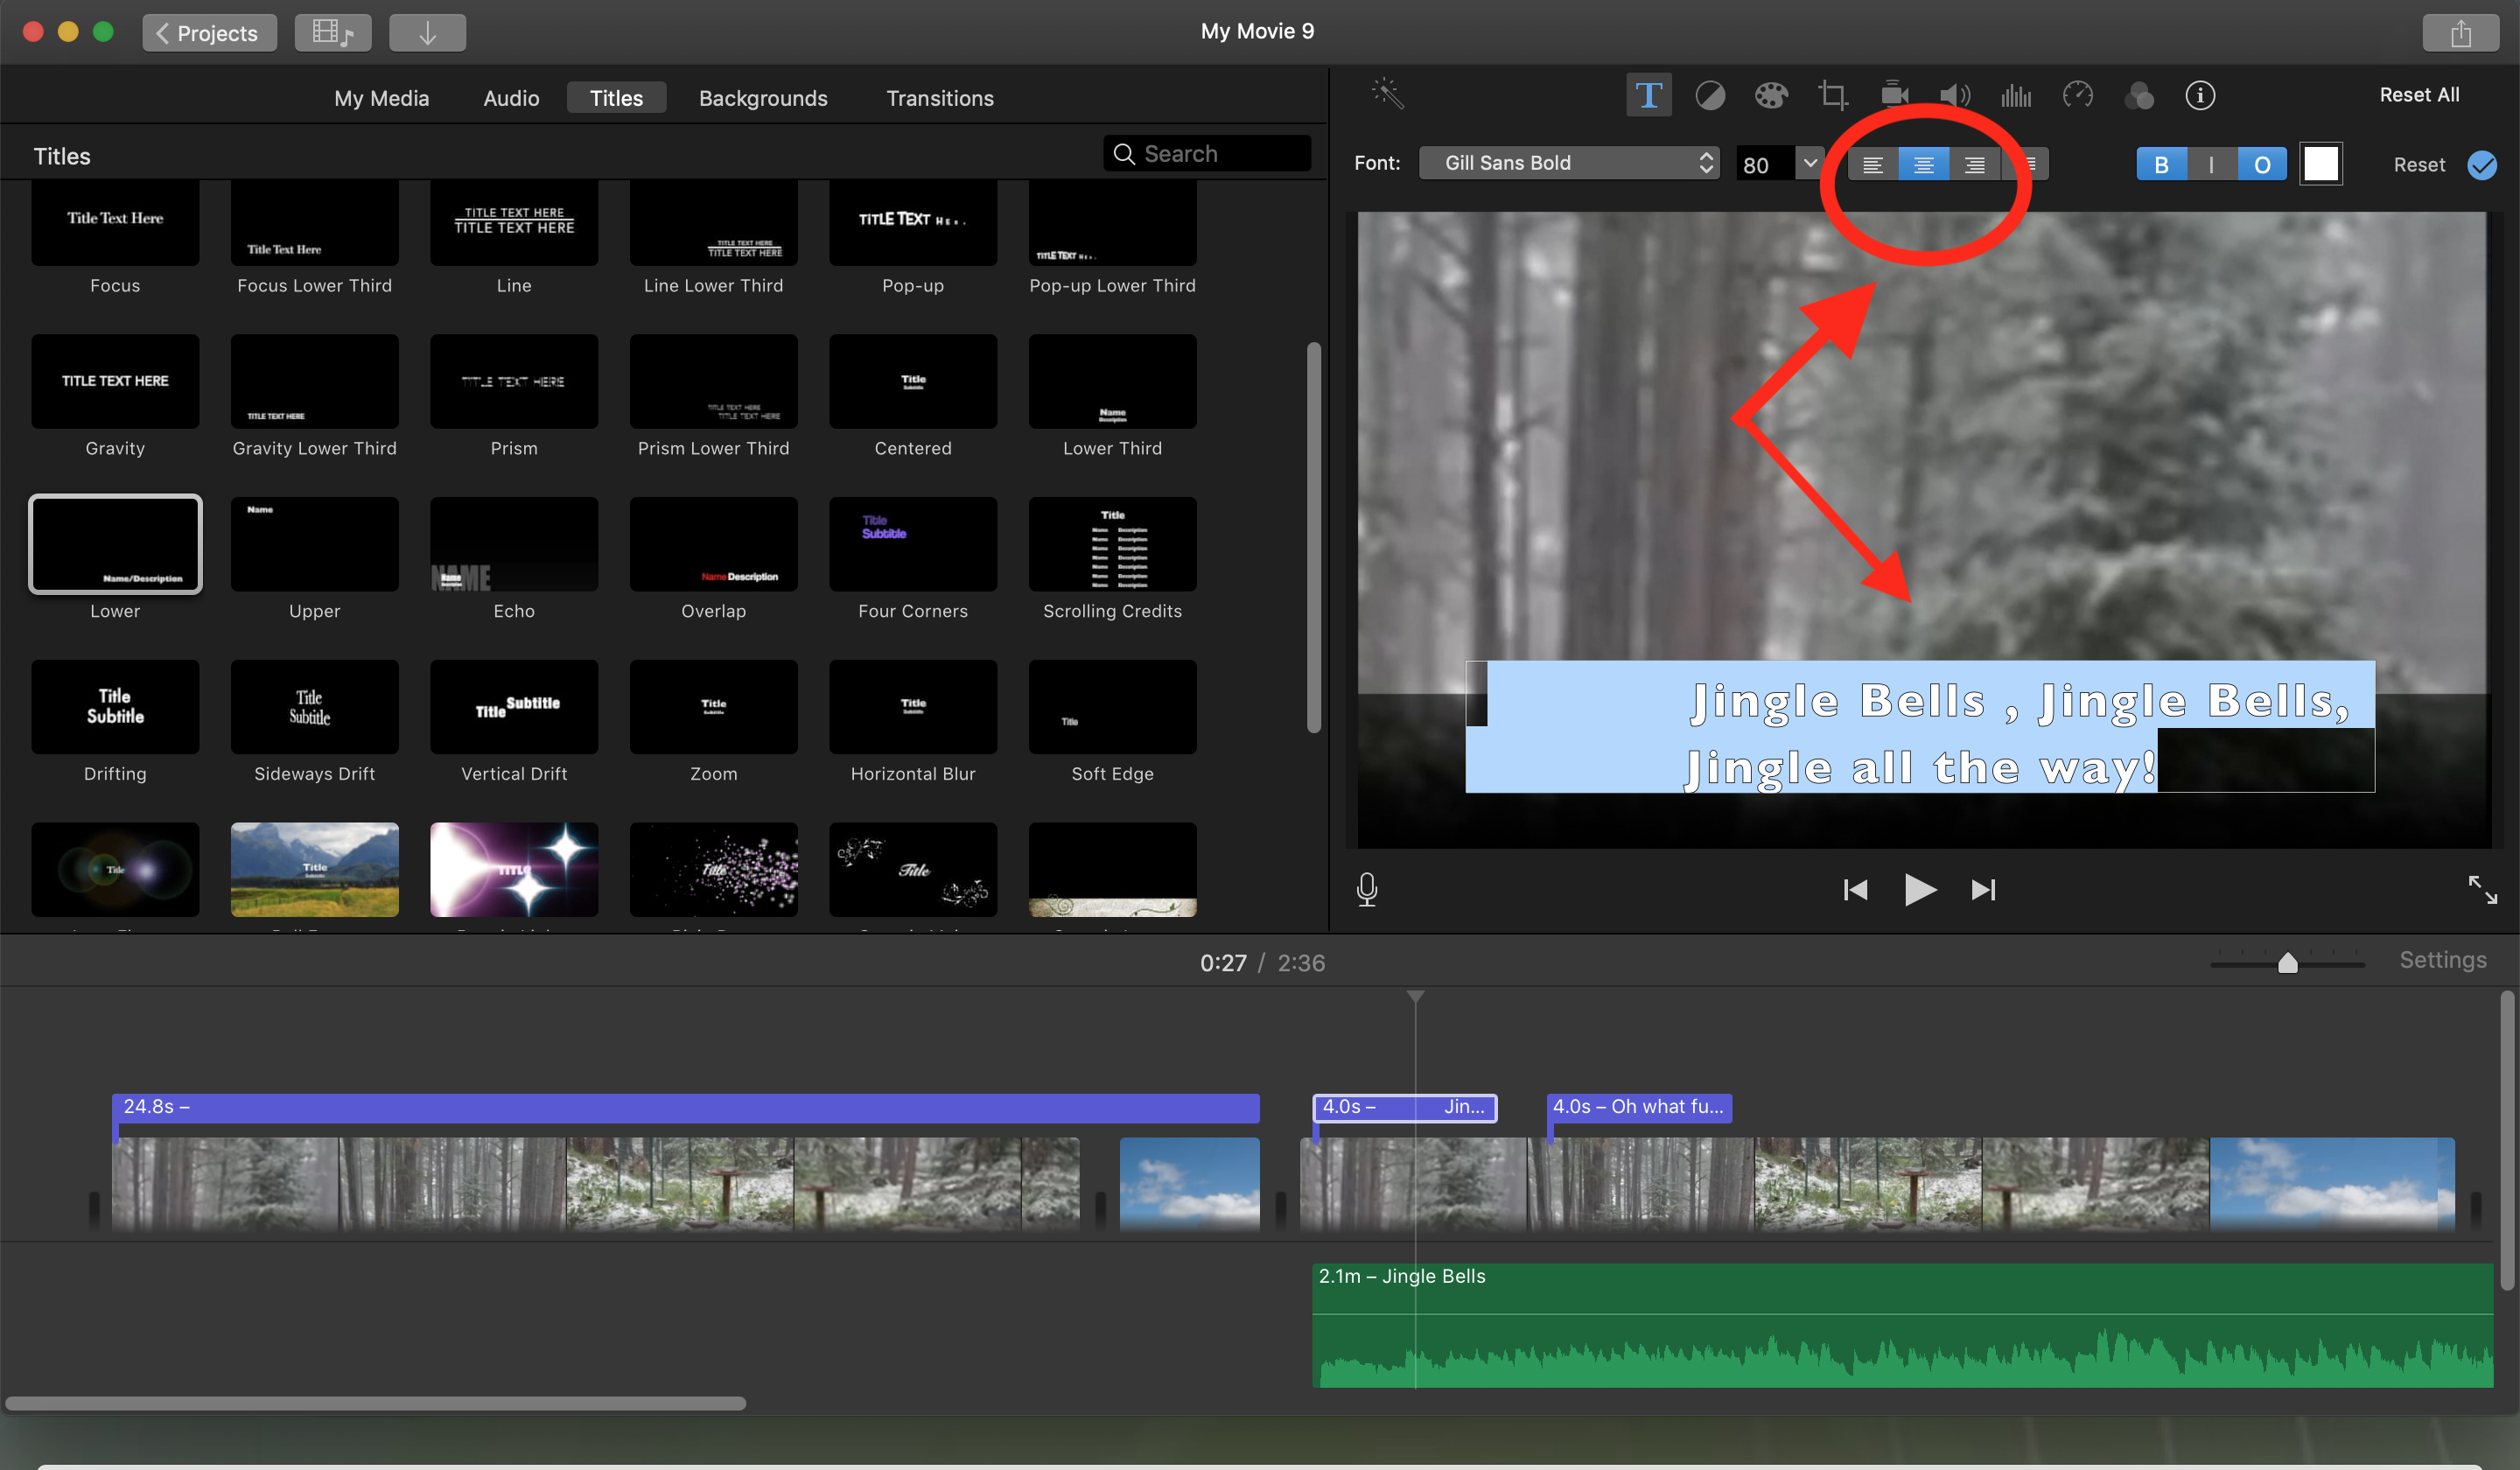The image size is (2520, 1470).
Task: Open the stabilization camera icon
Action: (x=1894, y=96)
